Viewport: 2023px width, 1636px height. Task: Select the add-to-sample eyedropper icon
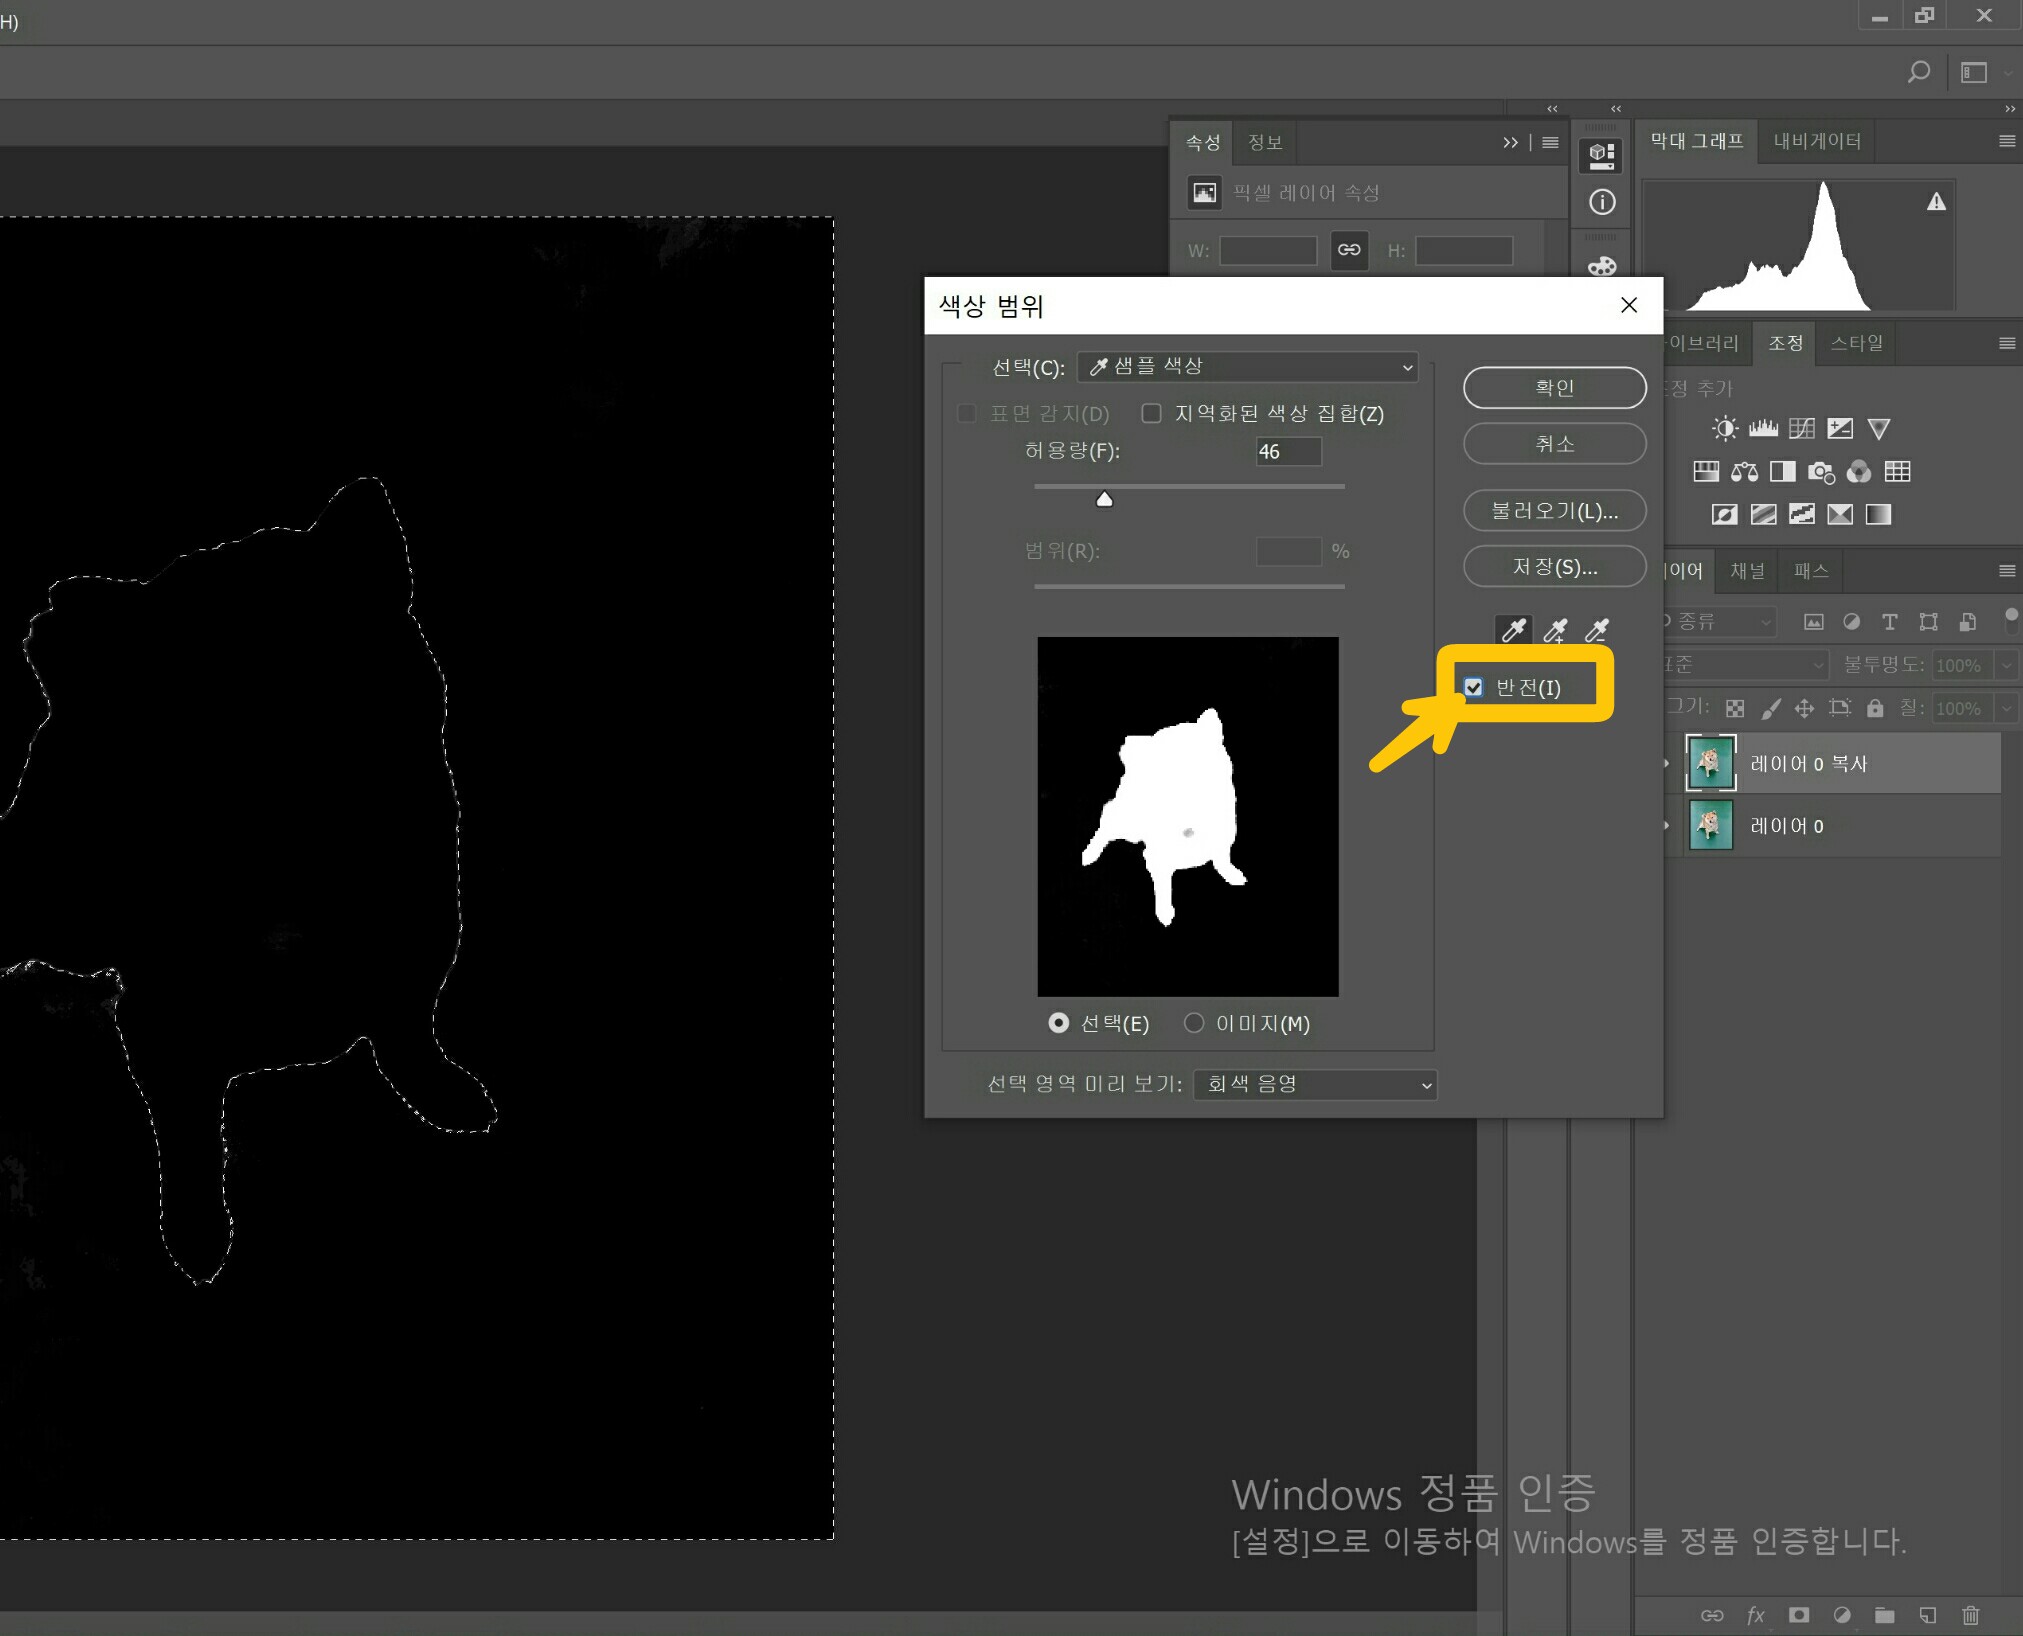pyautogui.click(x=1555, y=630)
